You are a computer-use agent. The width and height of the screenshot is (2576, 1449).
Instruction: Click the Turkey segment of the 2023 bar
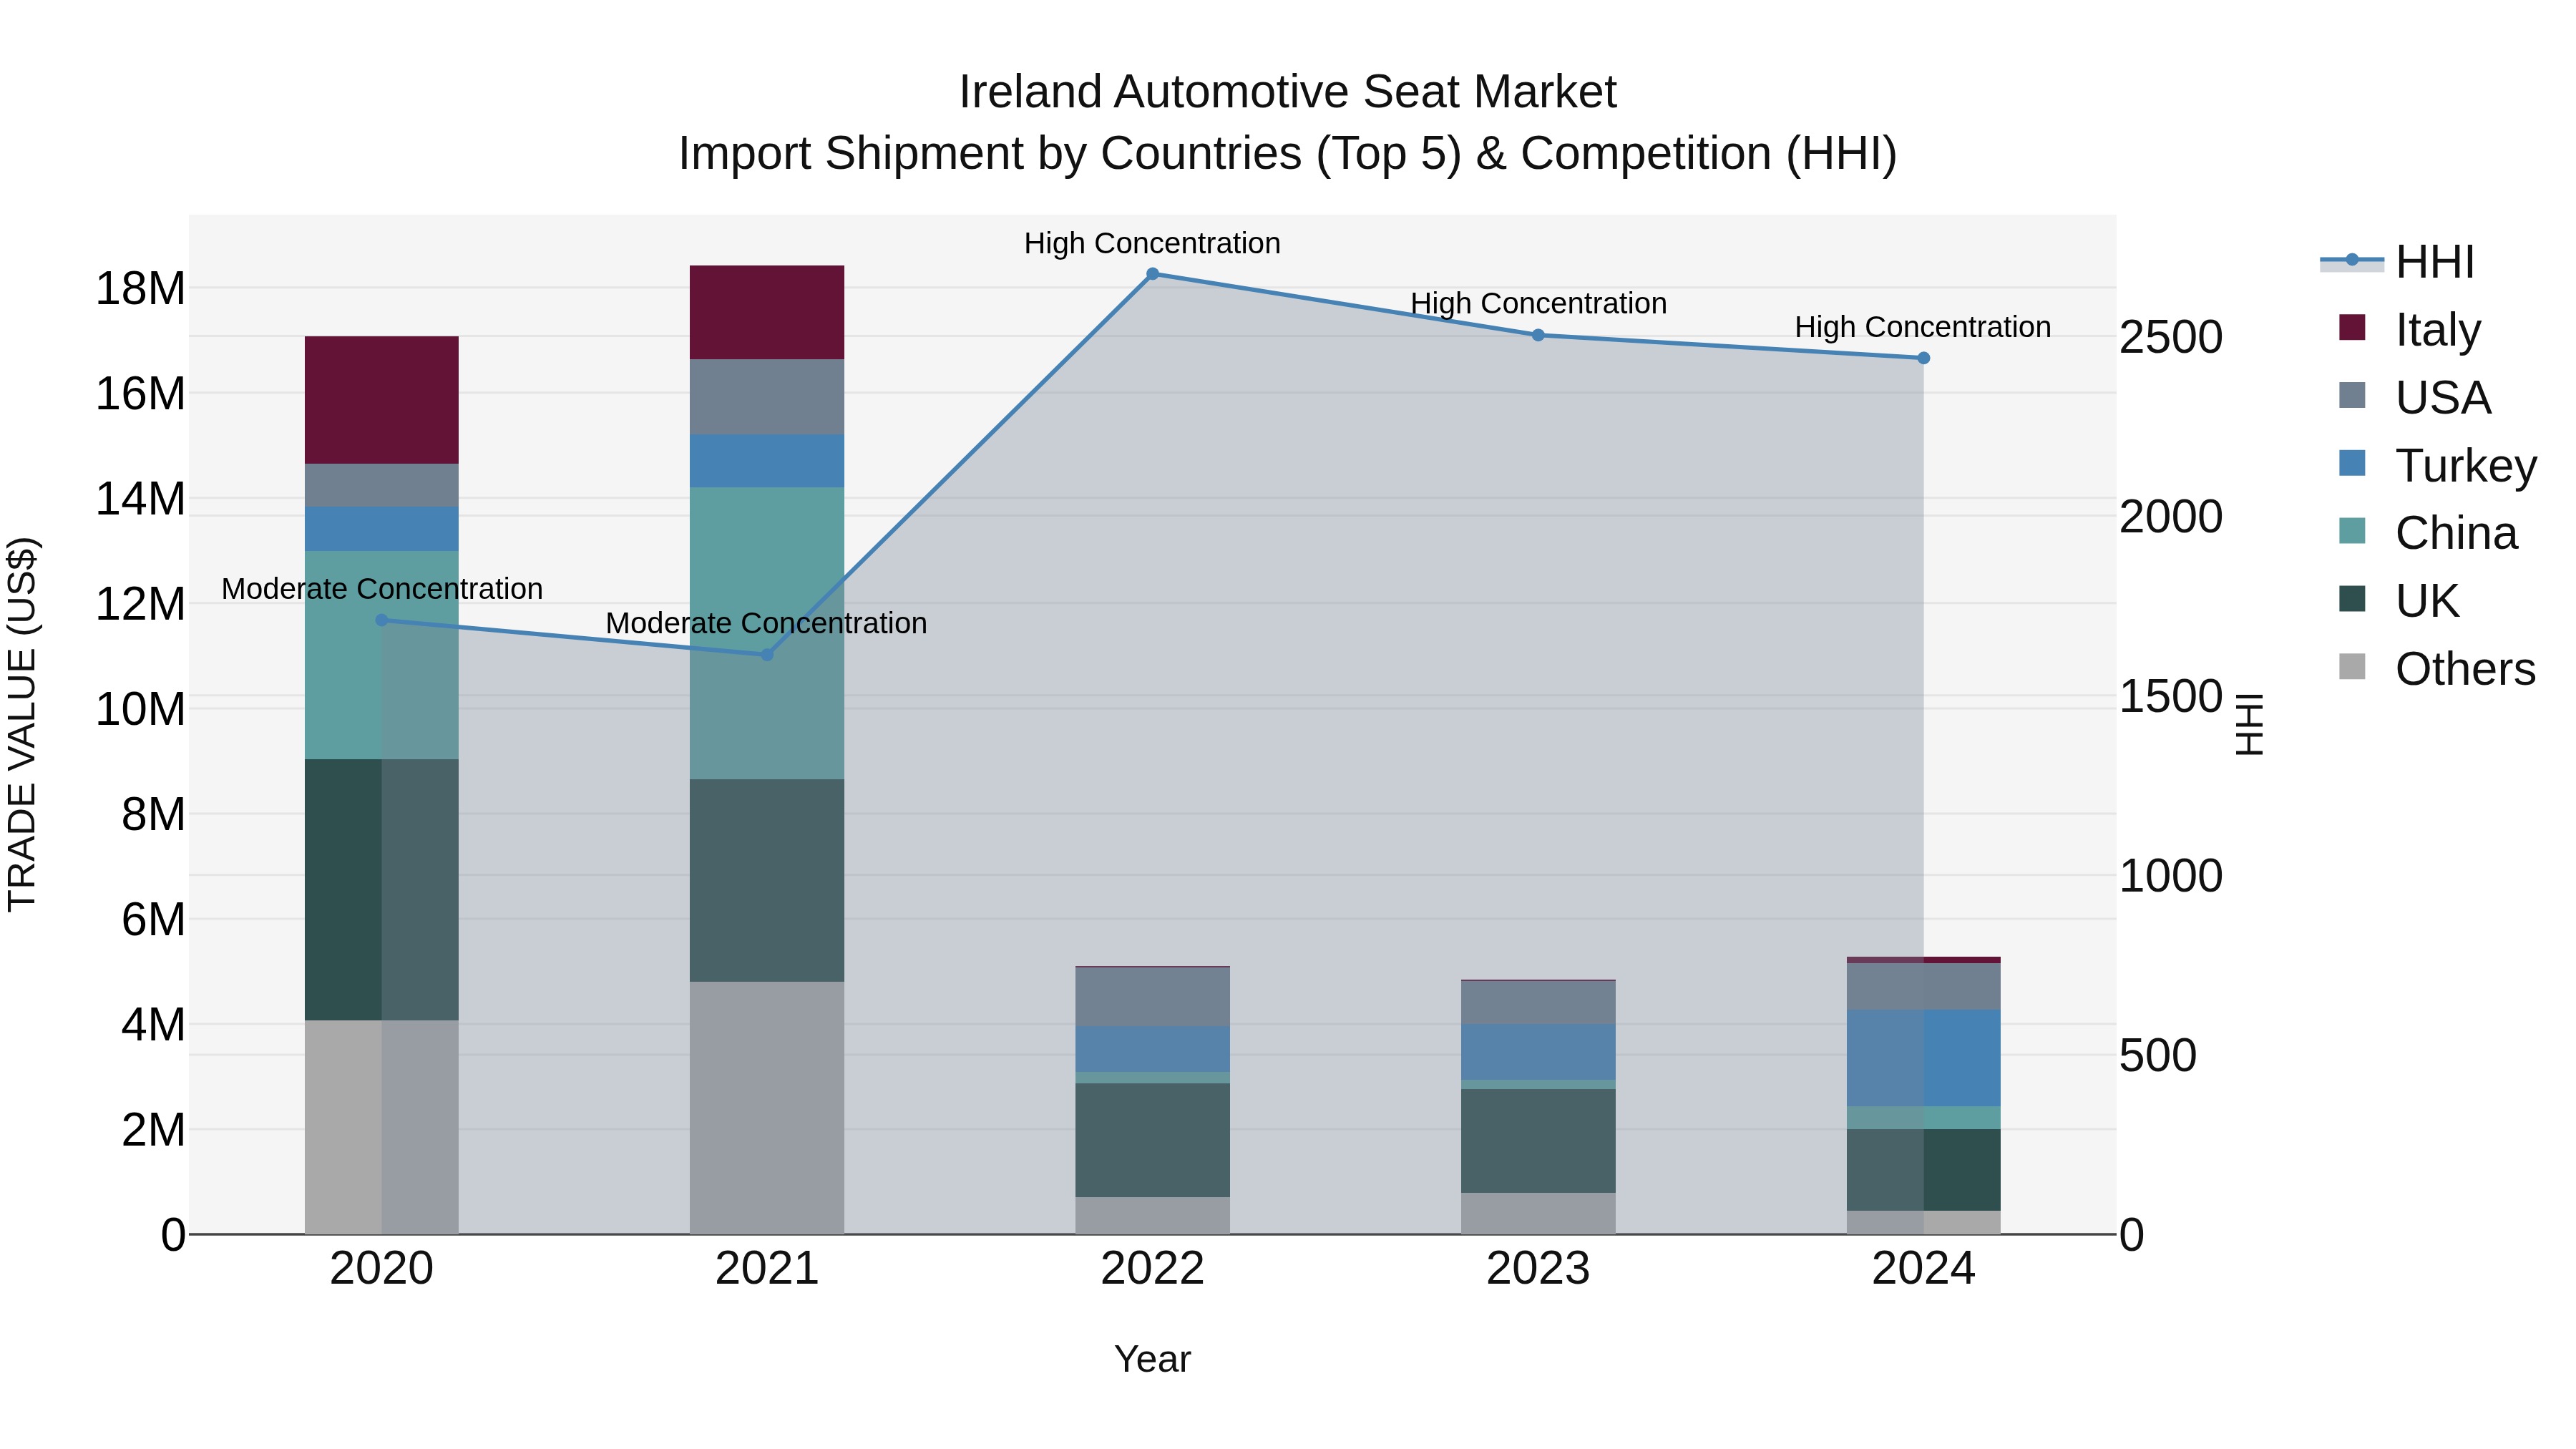pos(1538,1052)
